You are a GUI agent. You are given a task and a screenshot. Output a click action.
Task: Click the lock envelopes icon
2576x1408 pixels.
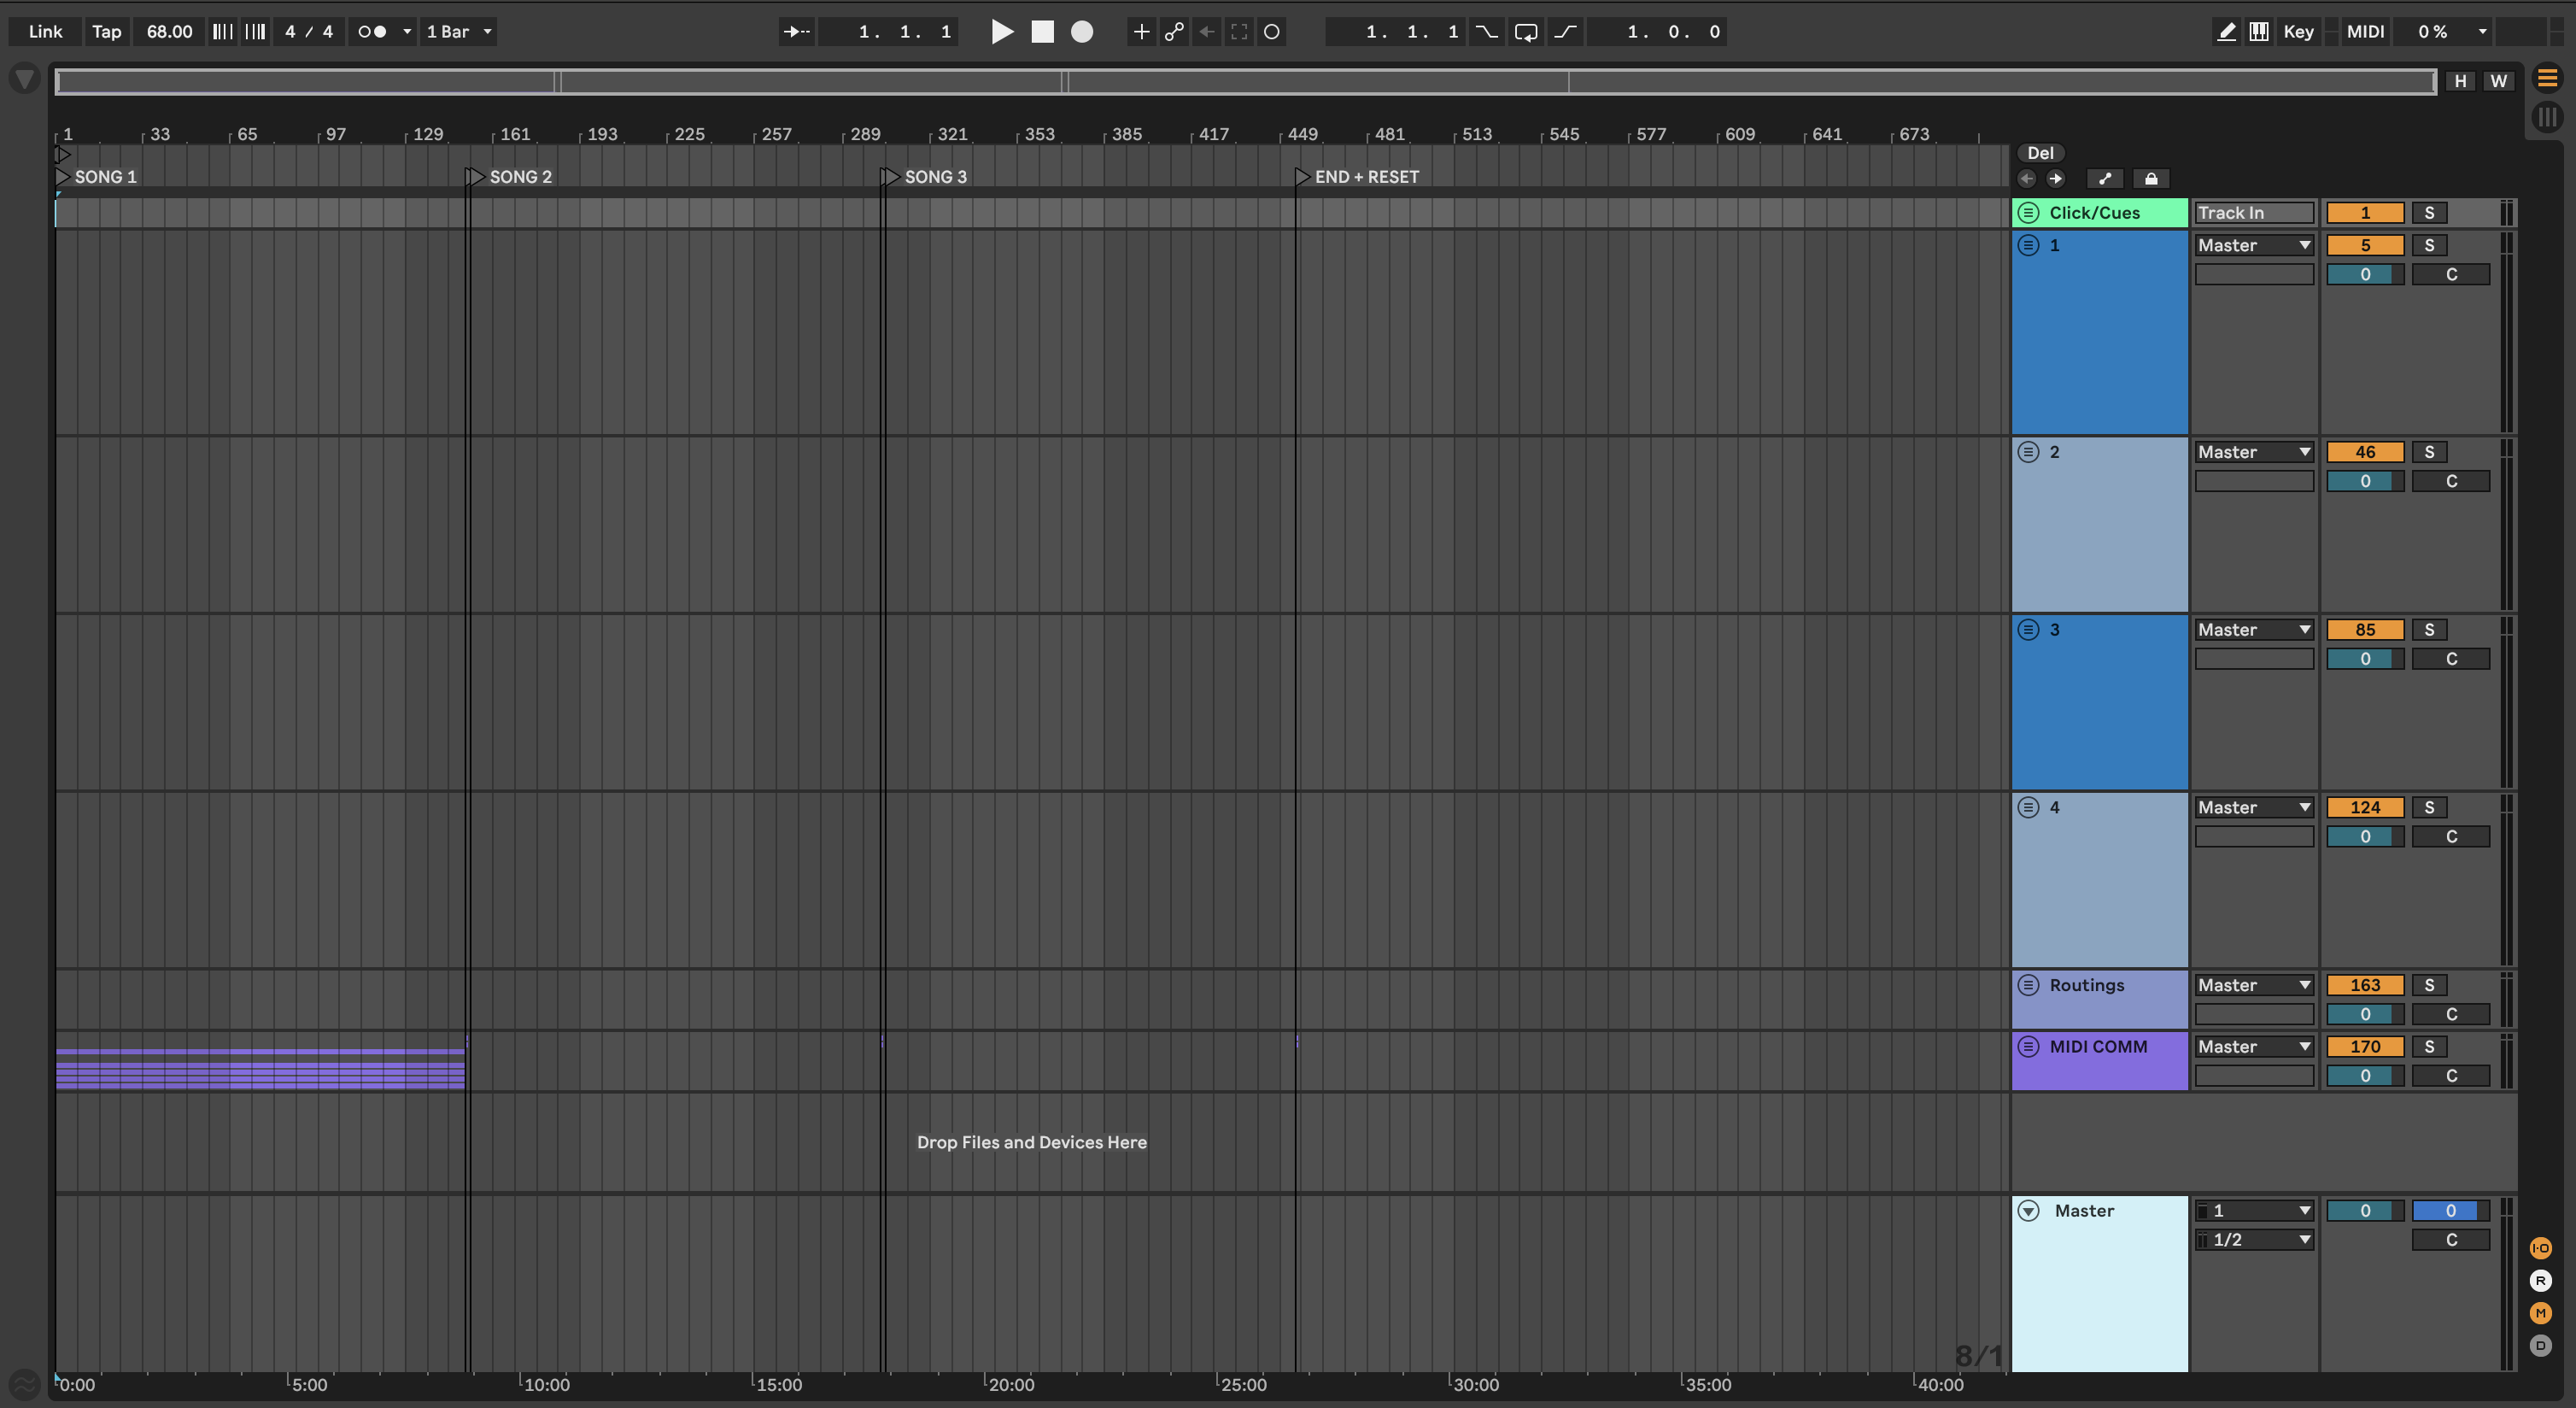(2151, 179)
